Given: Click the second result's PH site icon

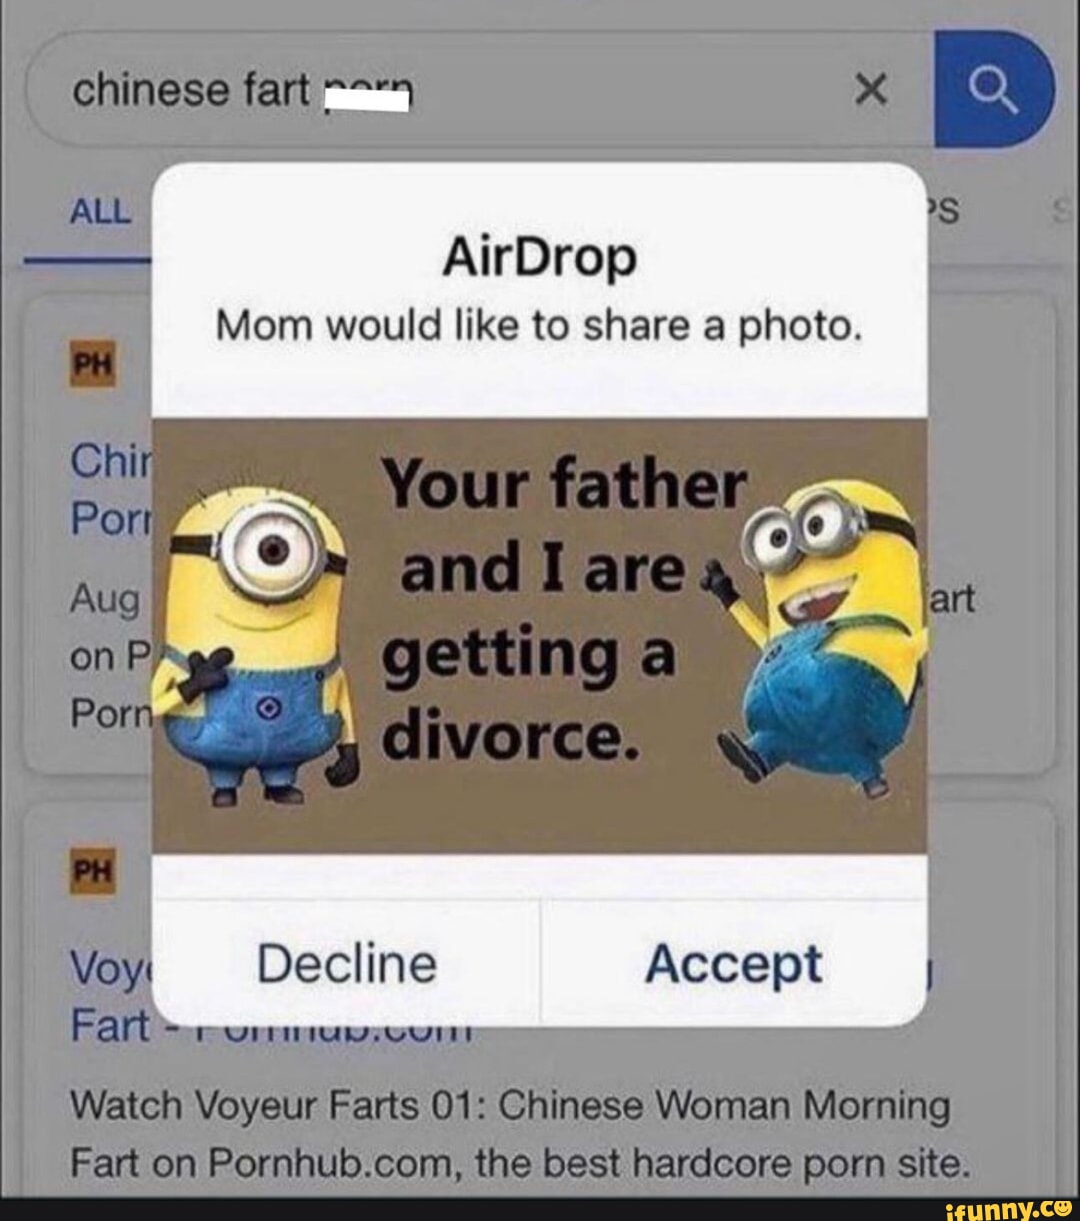Looking at the screenshot, I should point(91,870).
